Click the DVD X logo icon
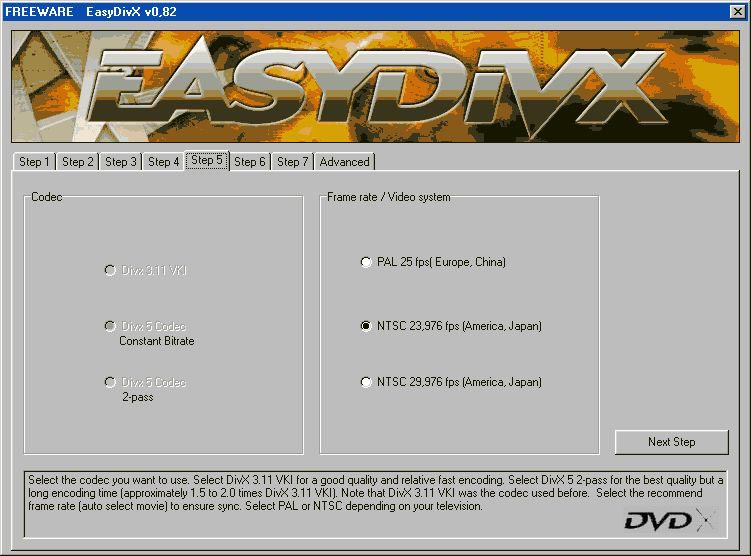This screenshot has width=751, height=556. point(669,520)
